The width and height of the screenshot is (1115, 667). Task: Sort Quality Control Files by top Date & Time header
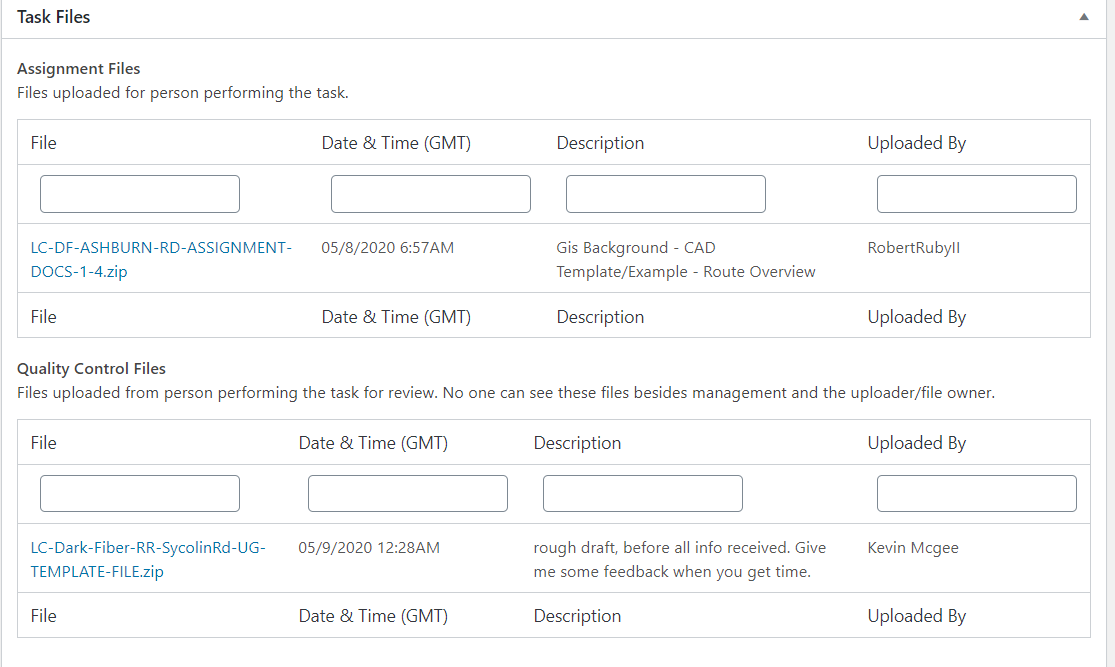[373, 443]
